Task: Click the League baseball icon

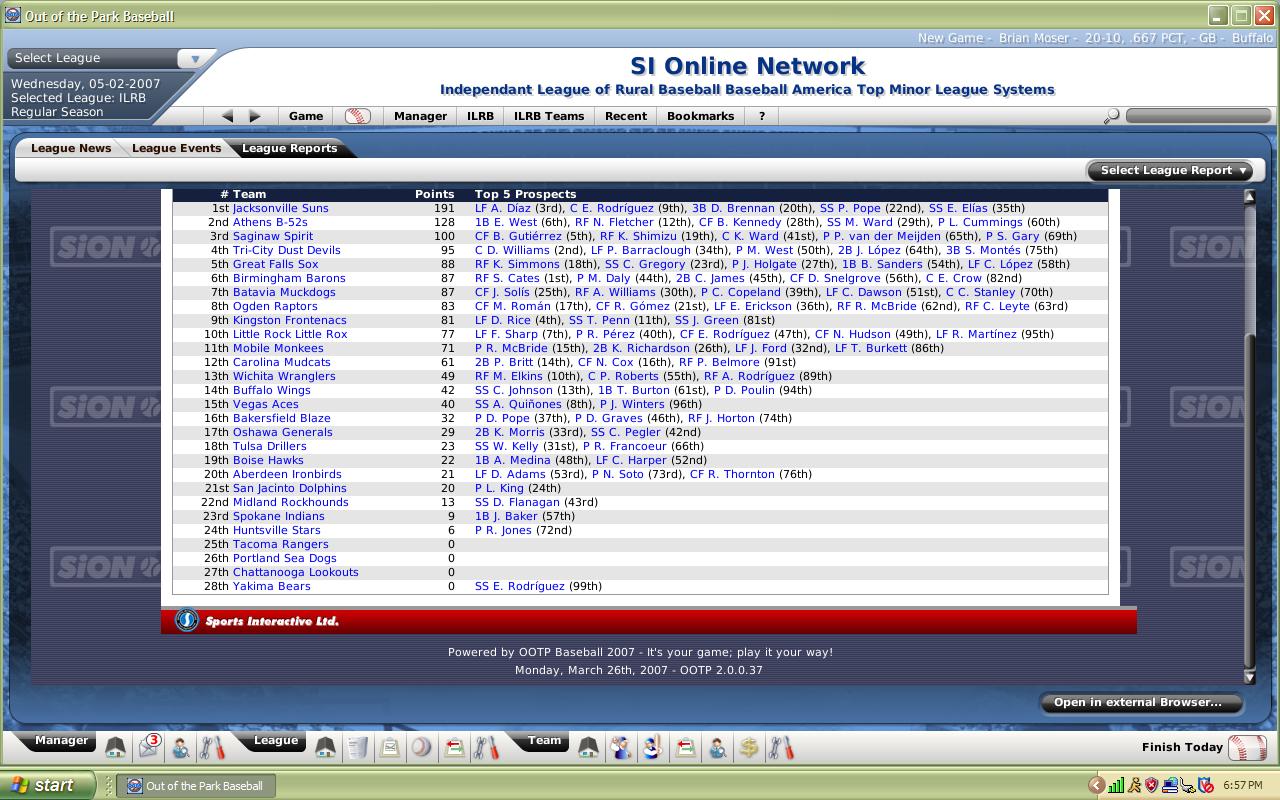Action: pyautogui.click(x=422, y=747)
